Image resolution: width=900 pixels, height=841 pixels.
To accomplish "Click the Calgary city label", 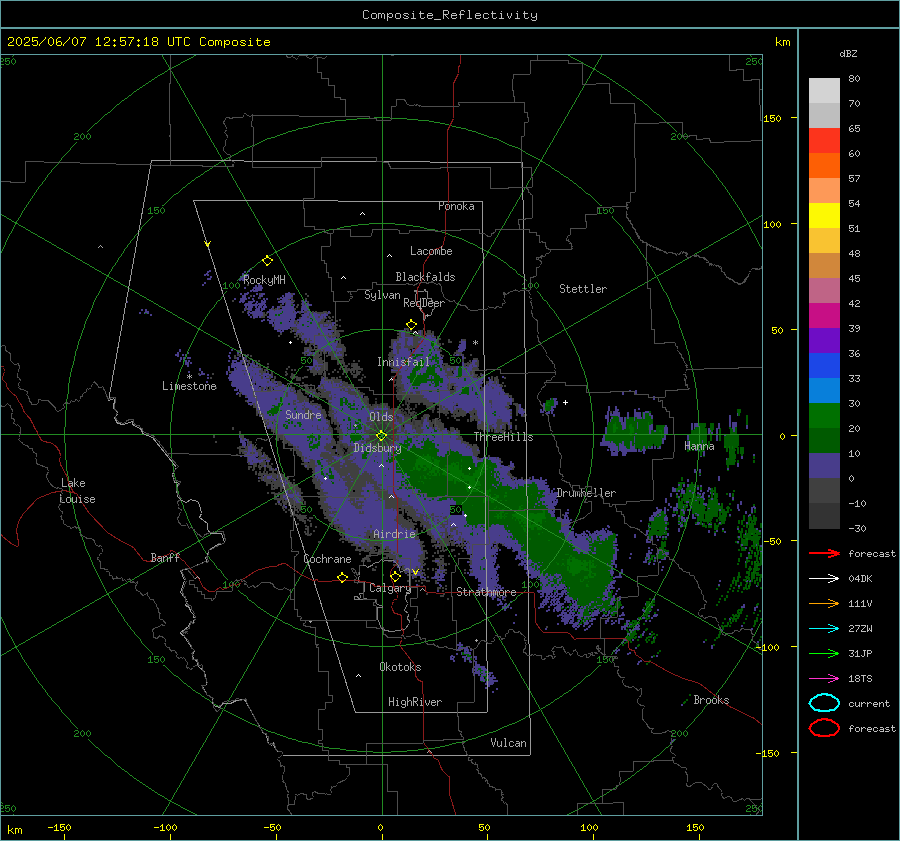I will click(x=390, y=588).
